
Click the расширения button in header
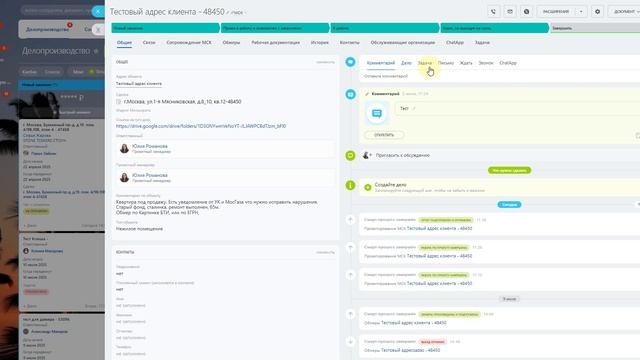click(x=556, y=11)
